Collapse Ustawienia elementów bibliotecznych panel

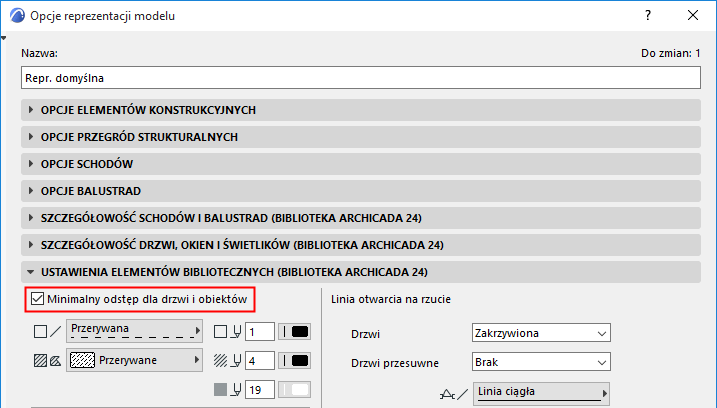click(x=361, y=272)
